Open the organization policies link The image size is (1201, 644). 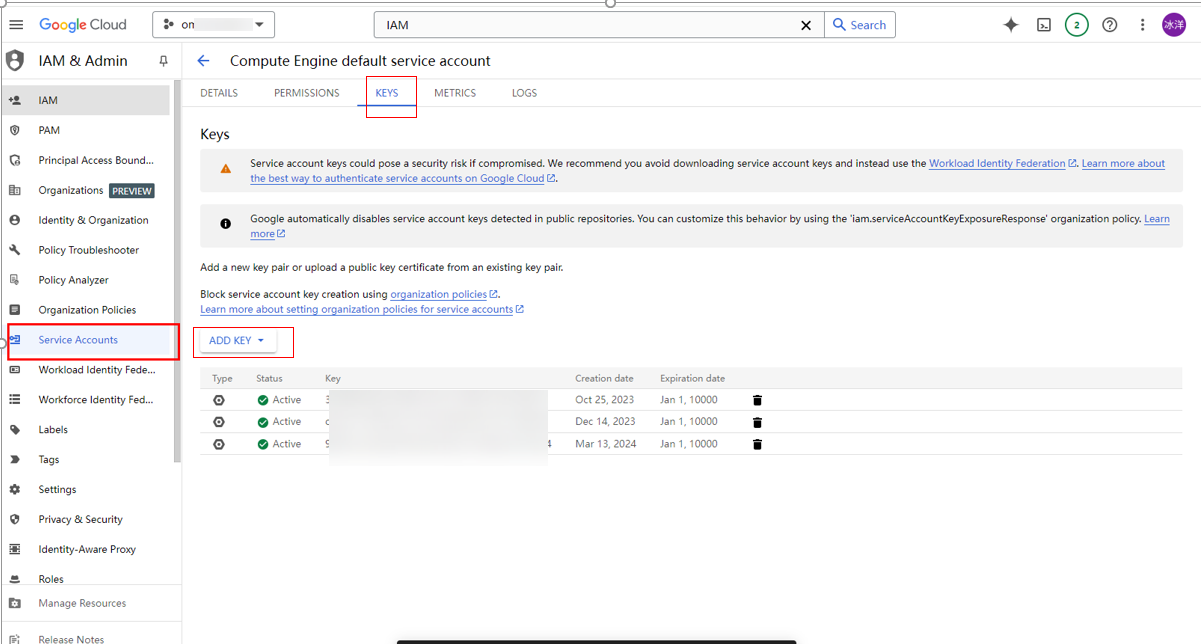click(444, 294)
